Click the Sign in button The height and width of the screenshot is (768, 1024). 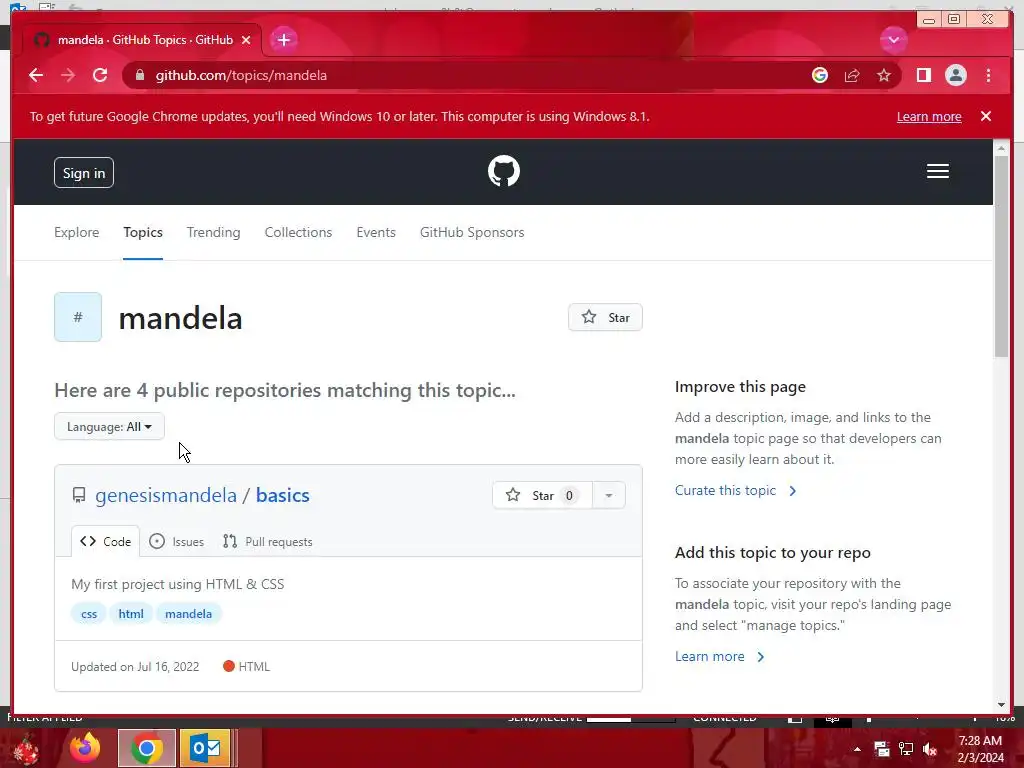pyautogui.click(x=84, y=172)
